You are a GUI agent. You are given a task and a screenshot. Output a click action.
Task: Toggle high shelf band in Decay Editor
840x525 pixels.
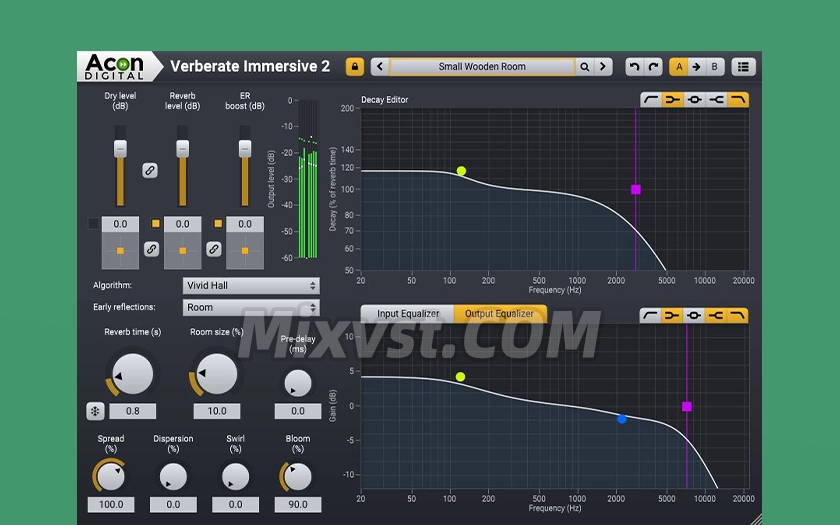(x=716, y=100)
